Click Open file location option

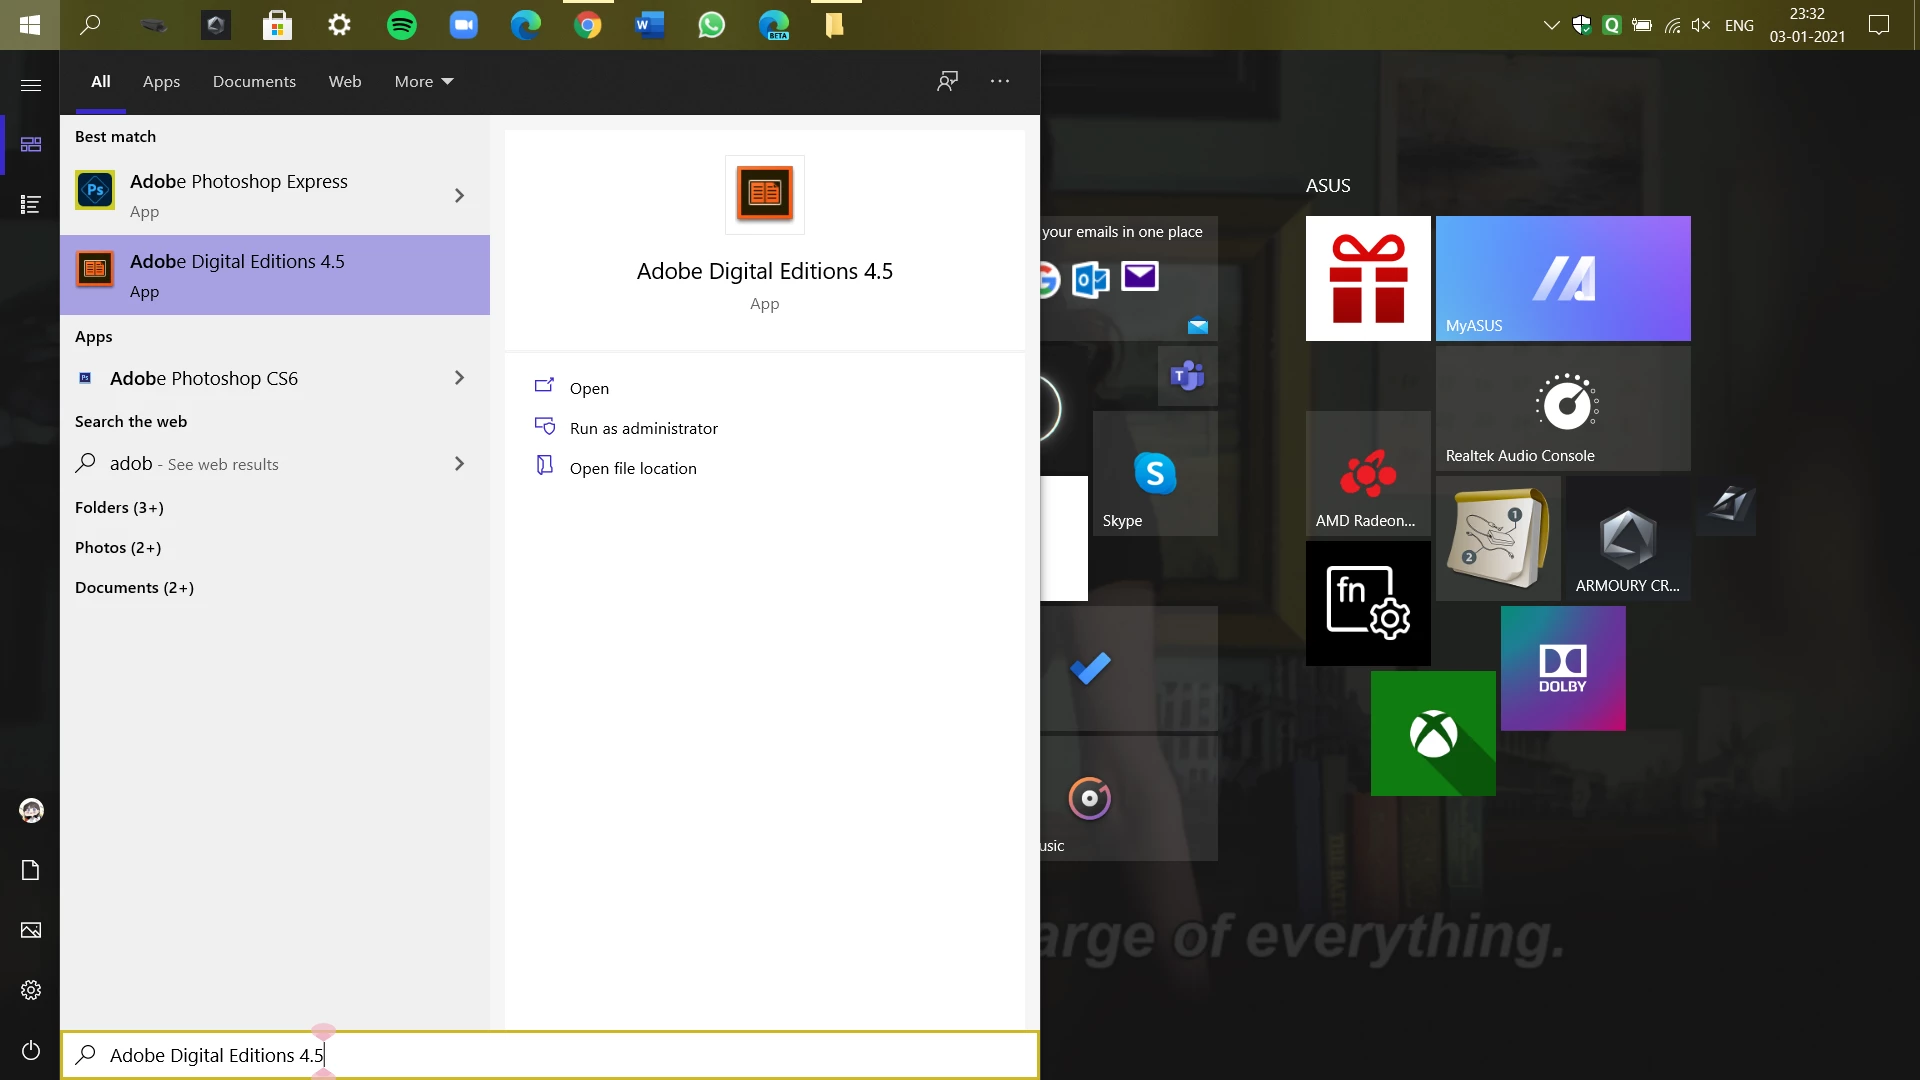632,468
